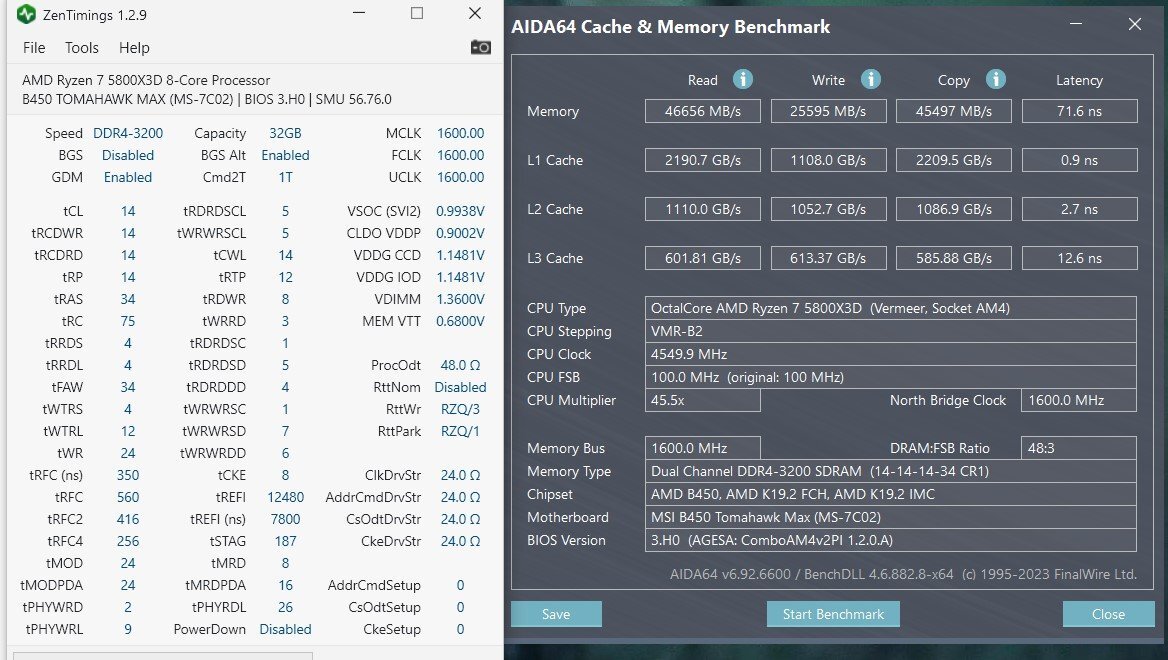The height and width of the screenshot is (660, 1168).
Task: Click the CPU Type field with Ryzen 7 5800X3D
Action: click(891, 308)
